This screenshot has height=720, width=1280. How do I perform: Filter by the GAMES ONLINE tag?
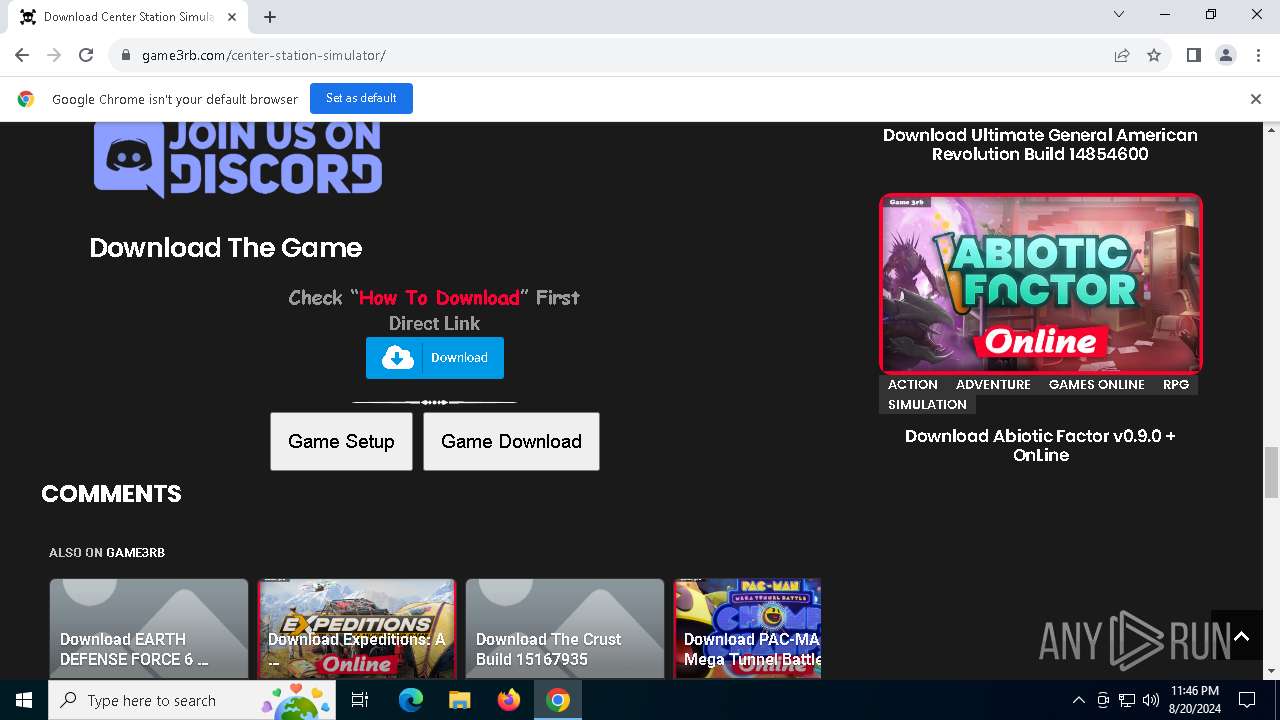1096,384
